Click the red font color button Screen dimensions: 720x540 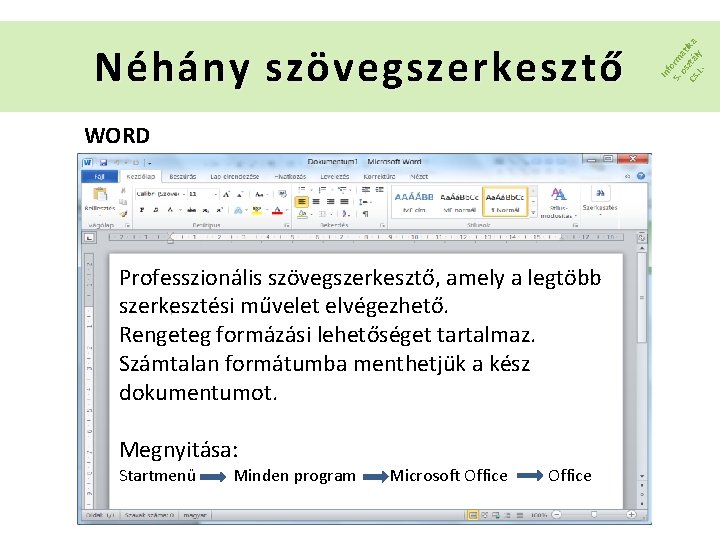coord(277,210)
